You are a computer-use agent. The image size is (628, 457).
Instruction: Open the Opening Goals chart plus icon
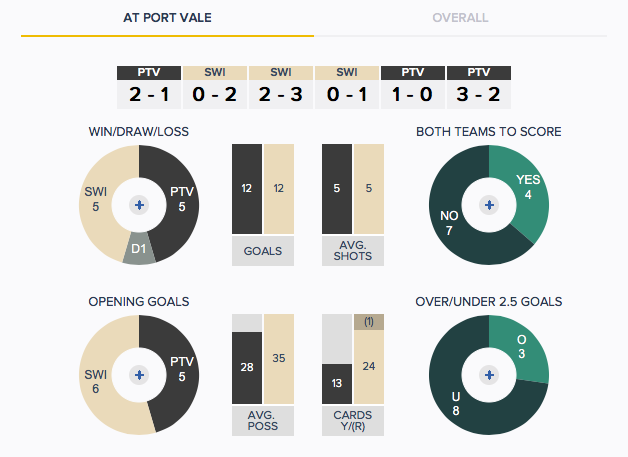pos(139,375)
